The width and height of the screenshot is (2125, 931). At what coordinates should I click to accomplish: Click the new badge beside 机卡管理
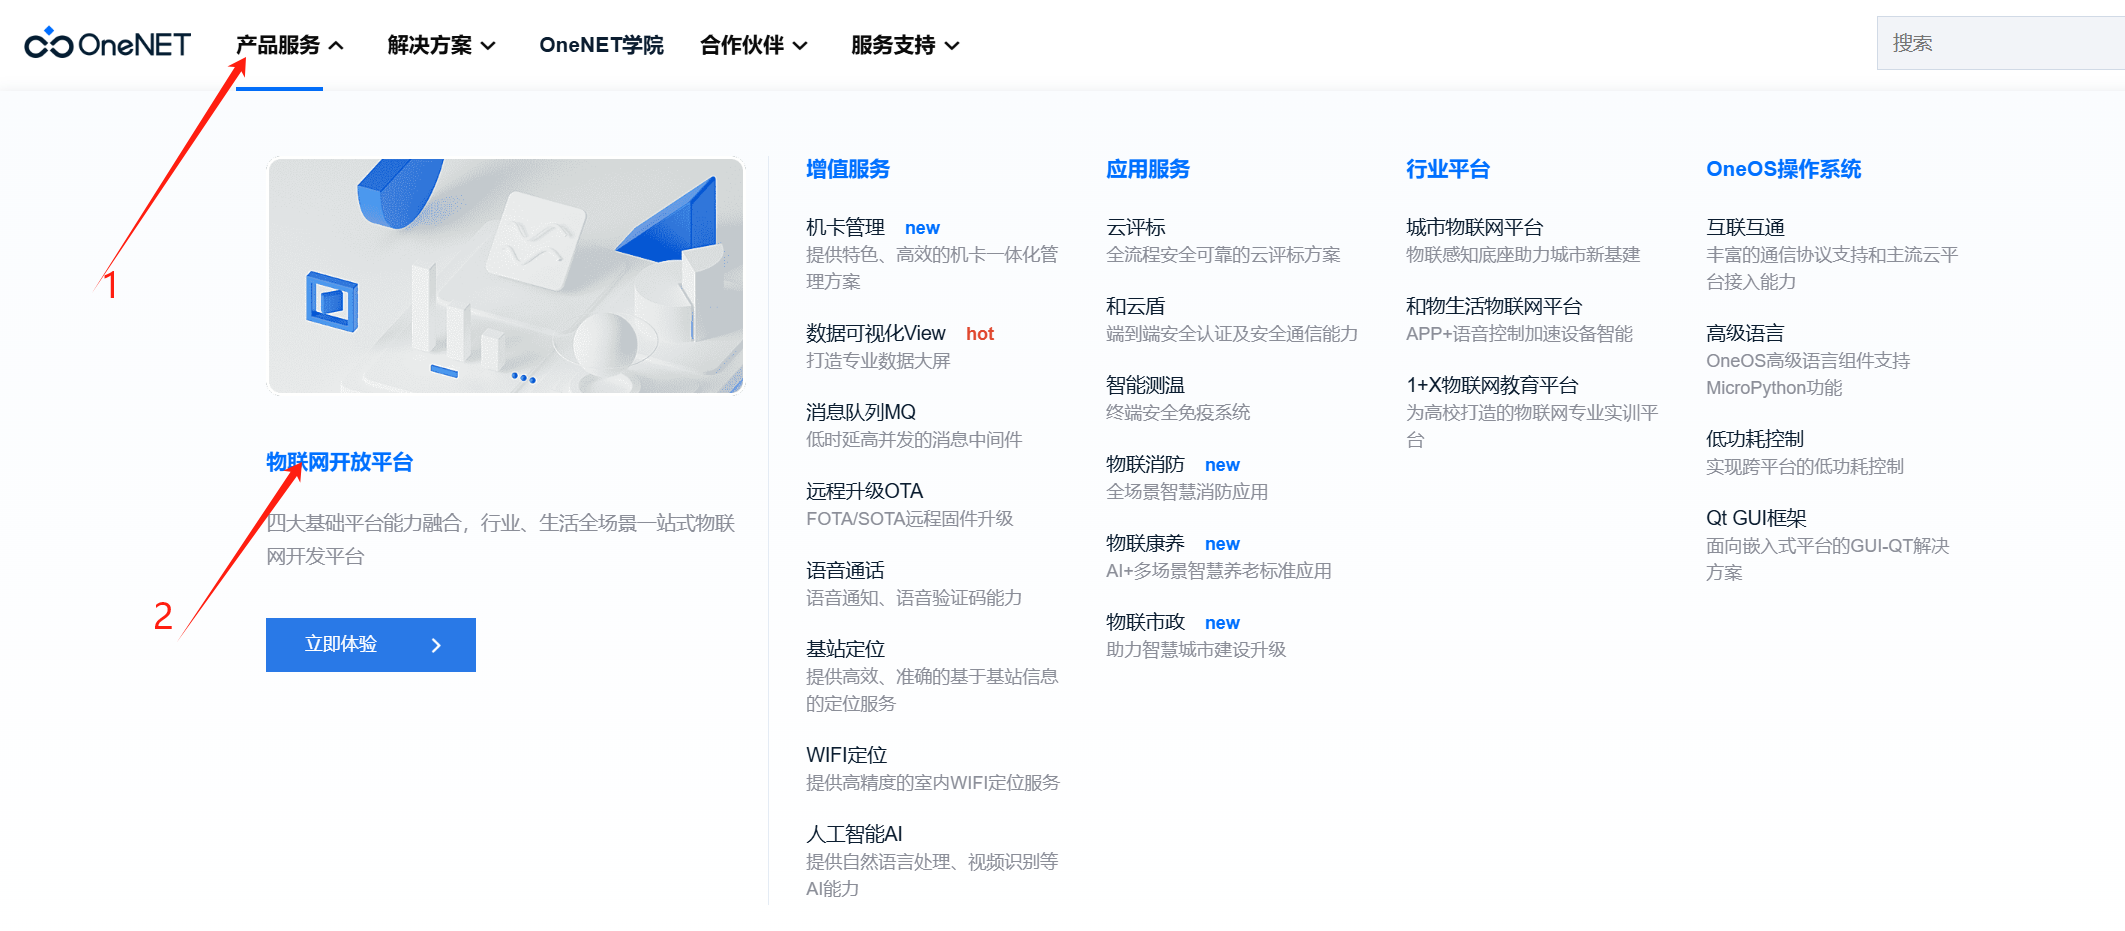point(922,228)
